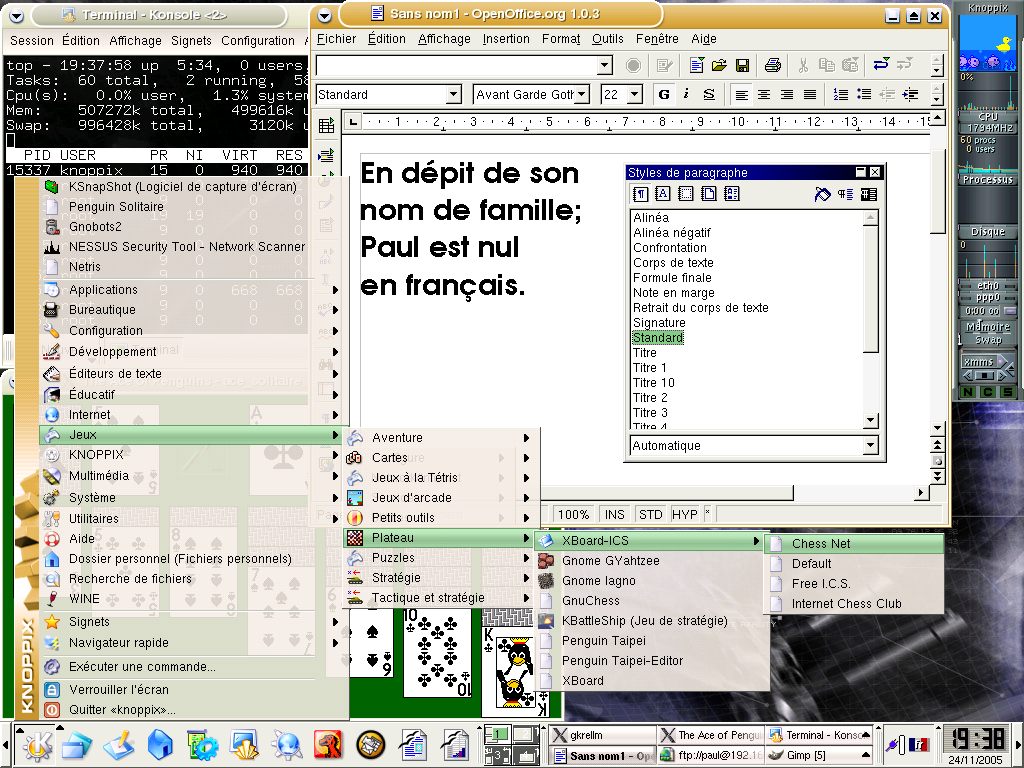The height and width of the screenshot is (768, 1024).
Task: Click the Konqueror globe icon in panel
Action: [287, 745]
